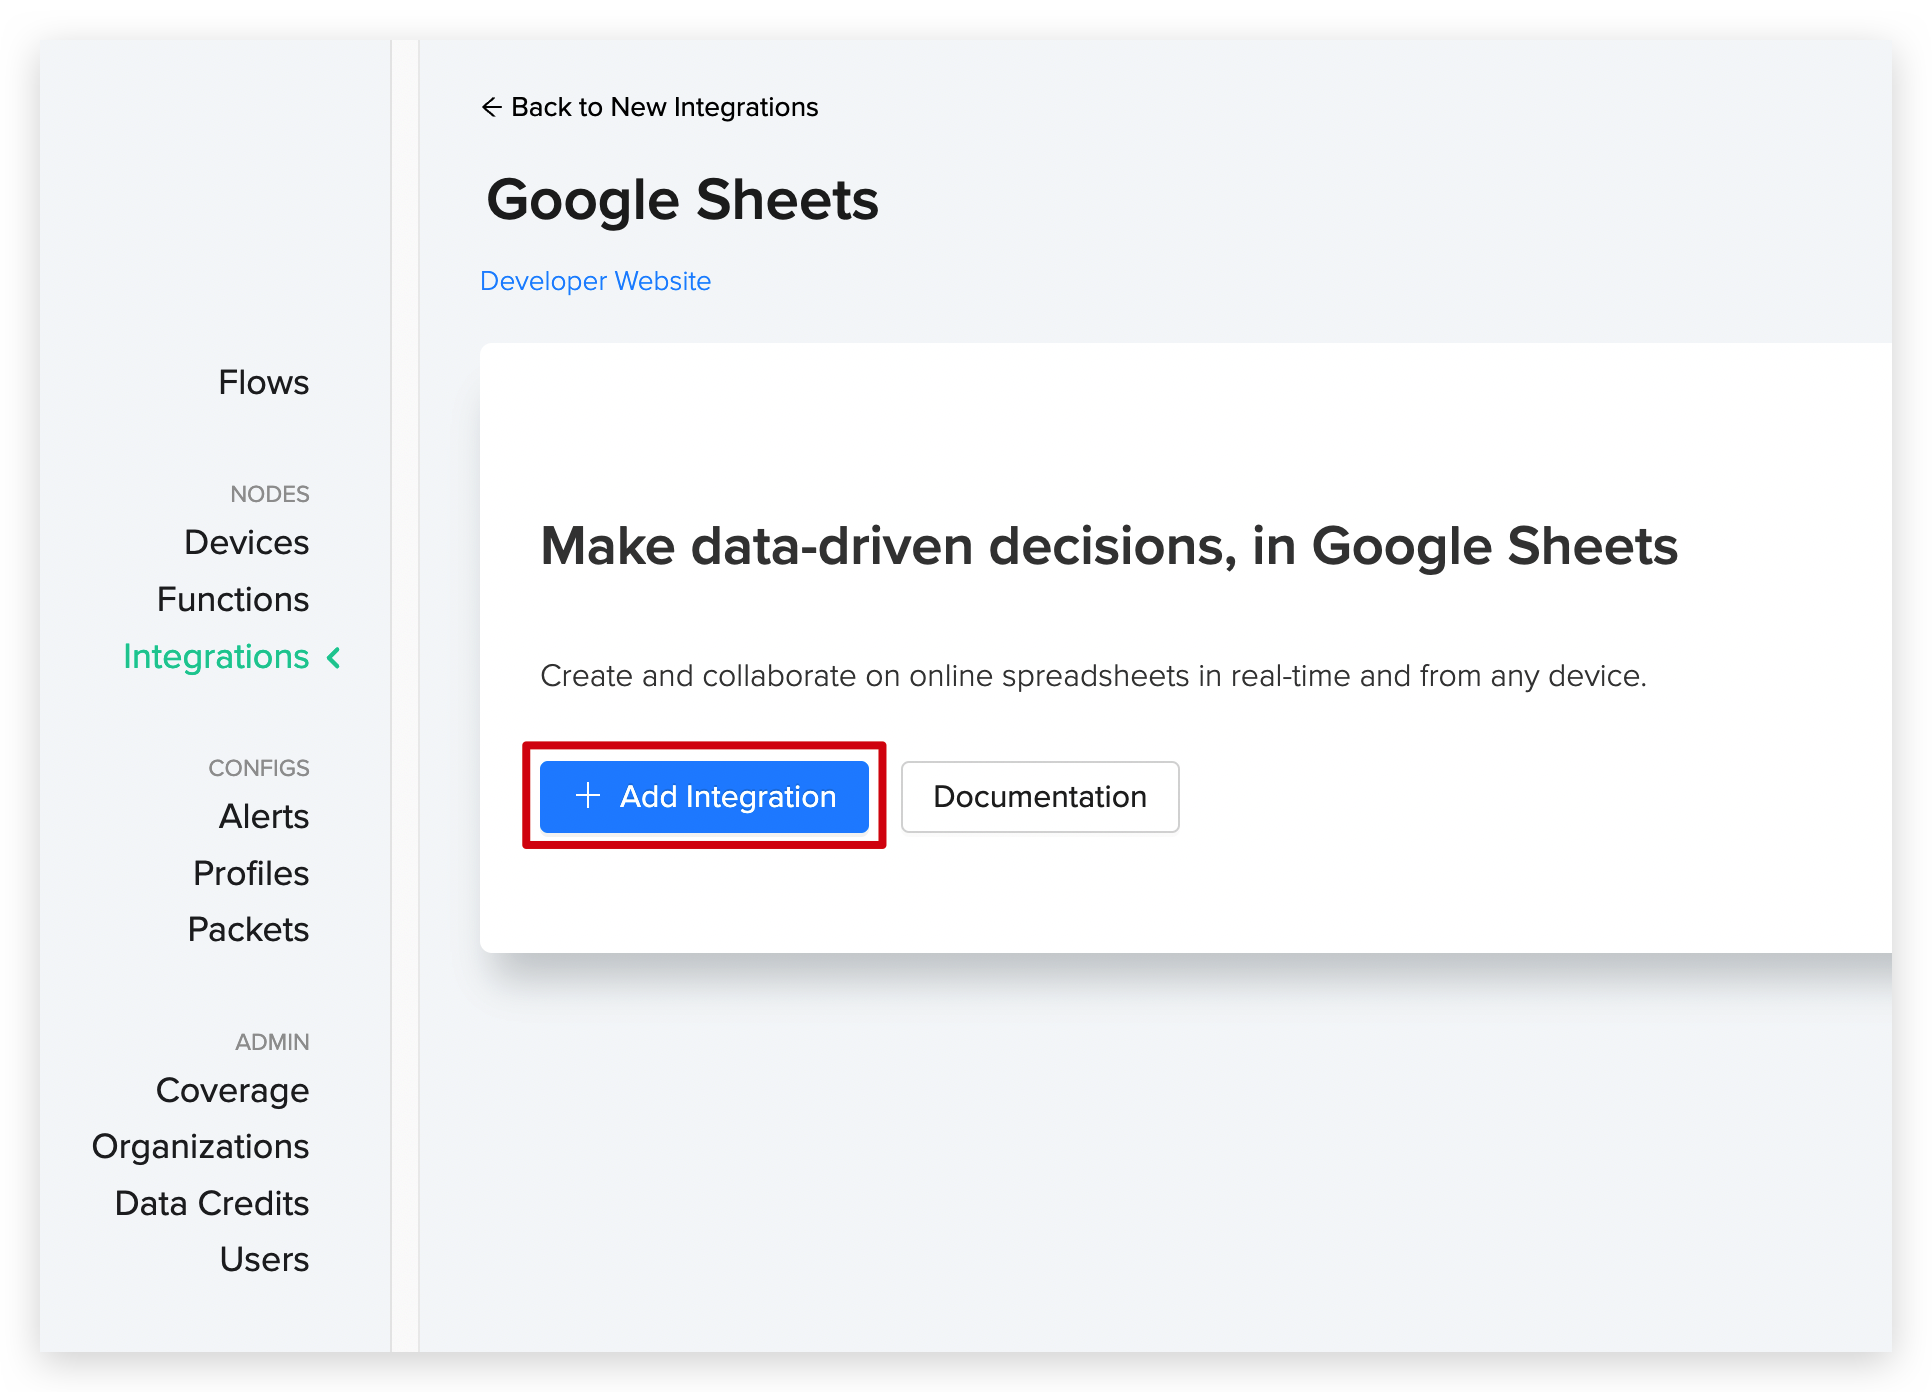Open the Flows page in the sidebar
Screen dimensions: 1932x1392
pyautogui.click(x=264, y=382)
